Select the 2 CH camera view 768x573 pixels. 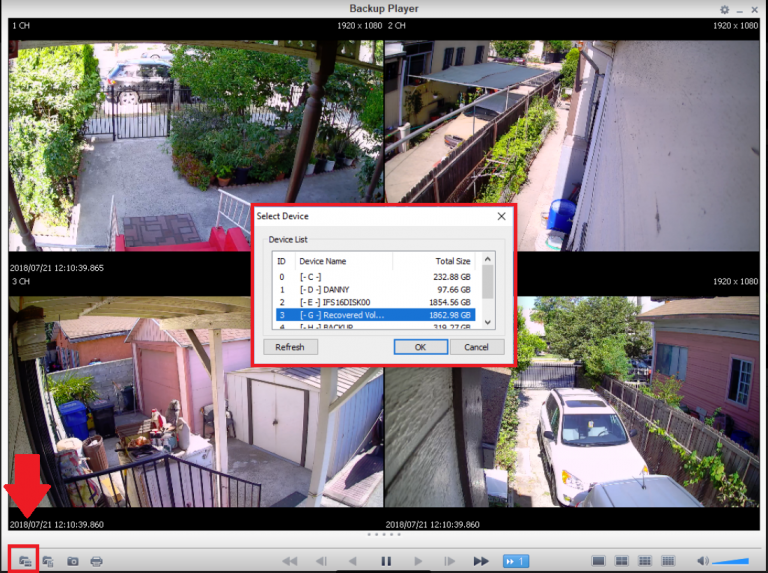point(572,145)
